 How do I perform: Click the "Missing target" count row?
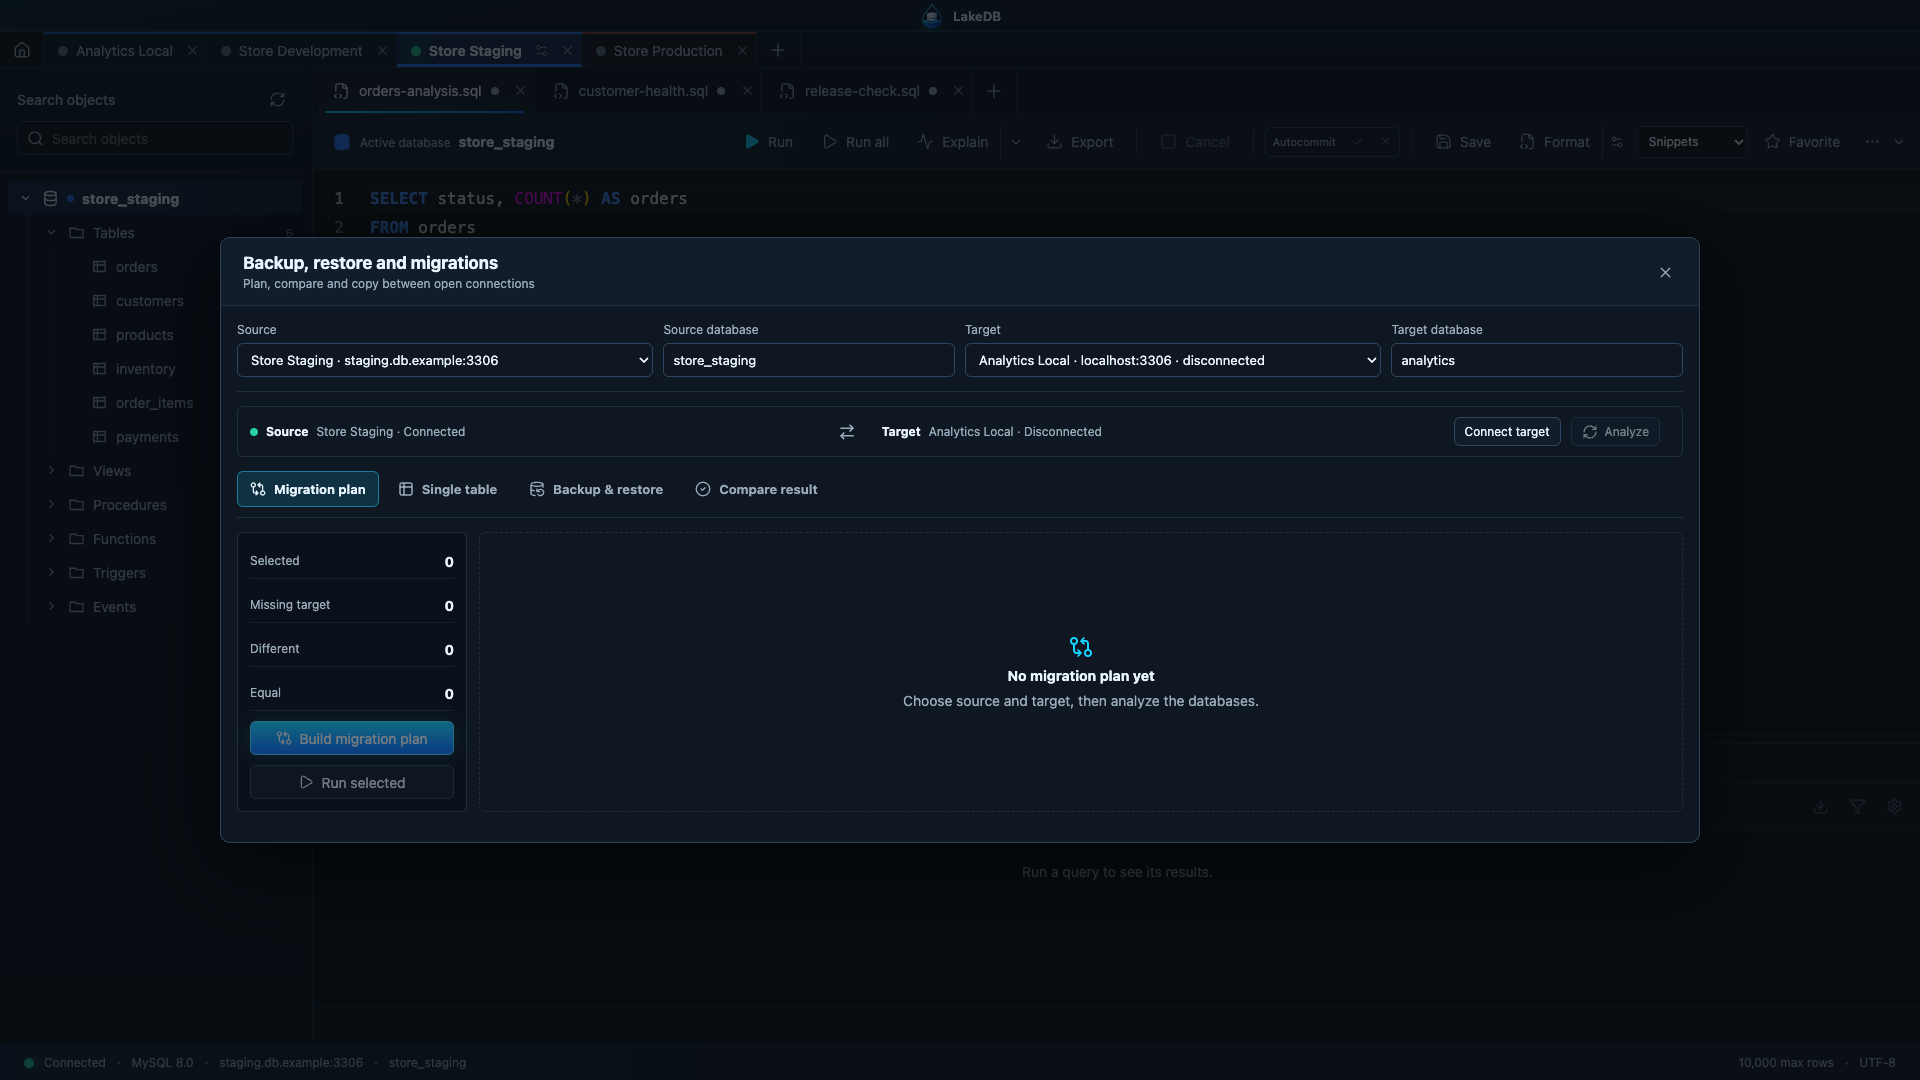coord(352,605)
